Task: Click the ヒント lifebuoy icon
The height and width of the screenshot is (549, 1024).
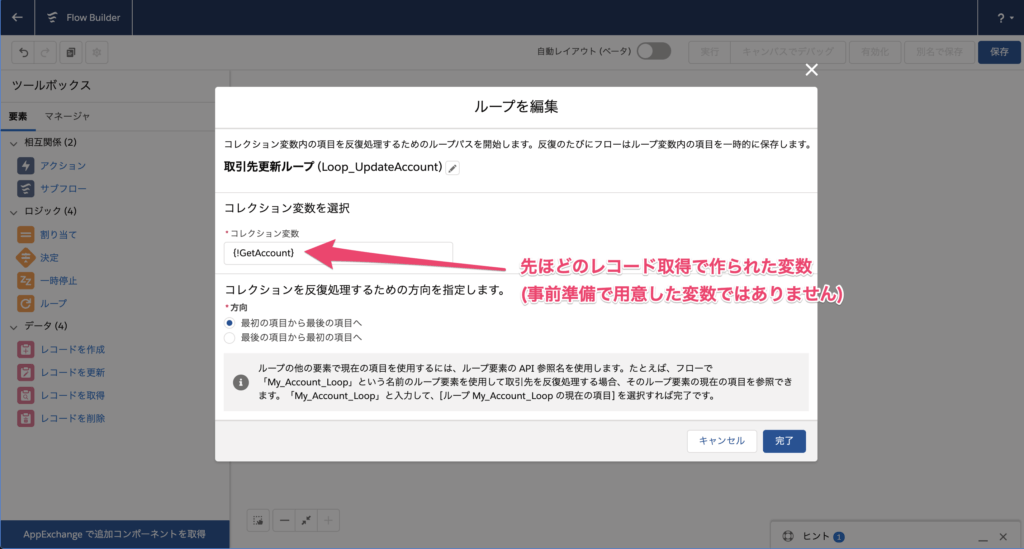Action: tap(788, 536)
